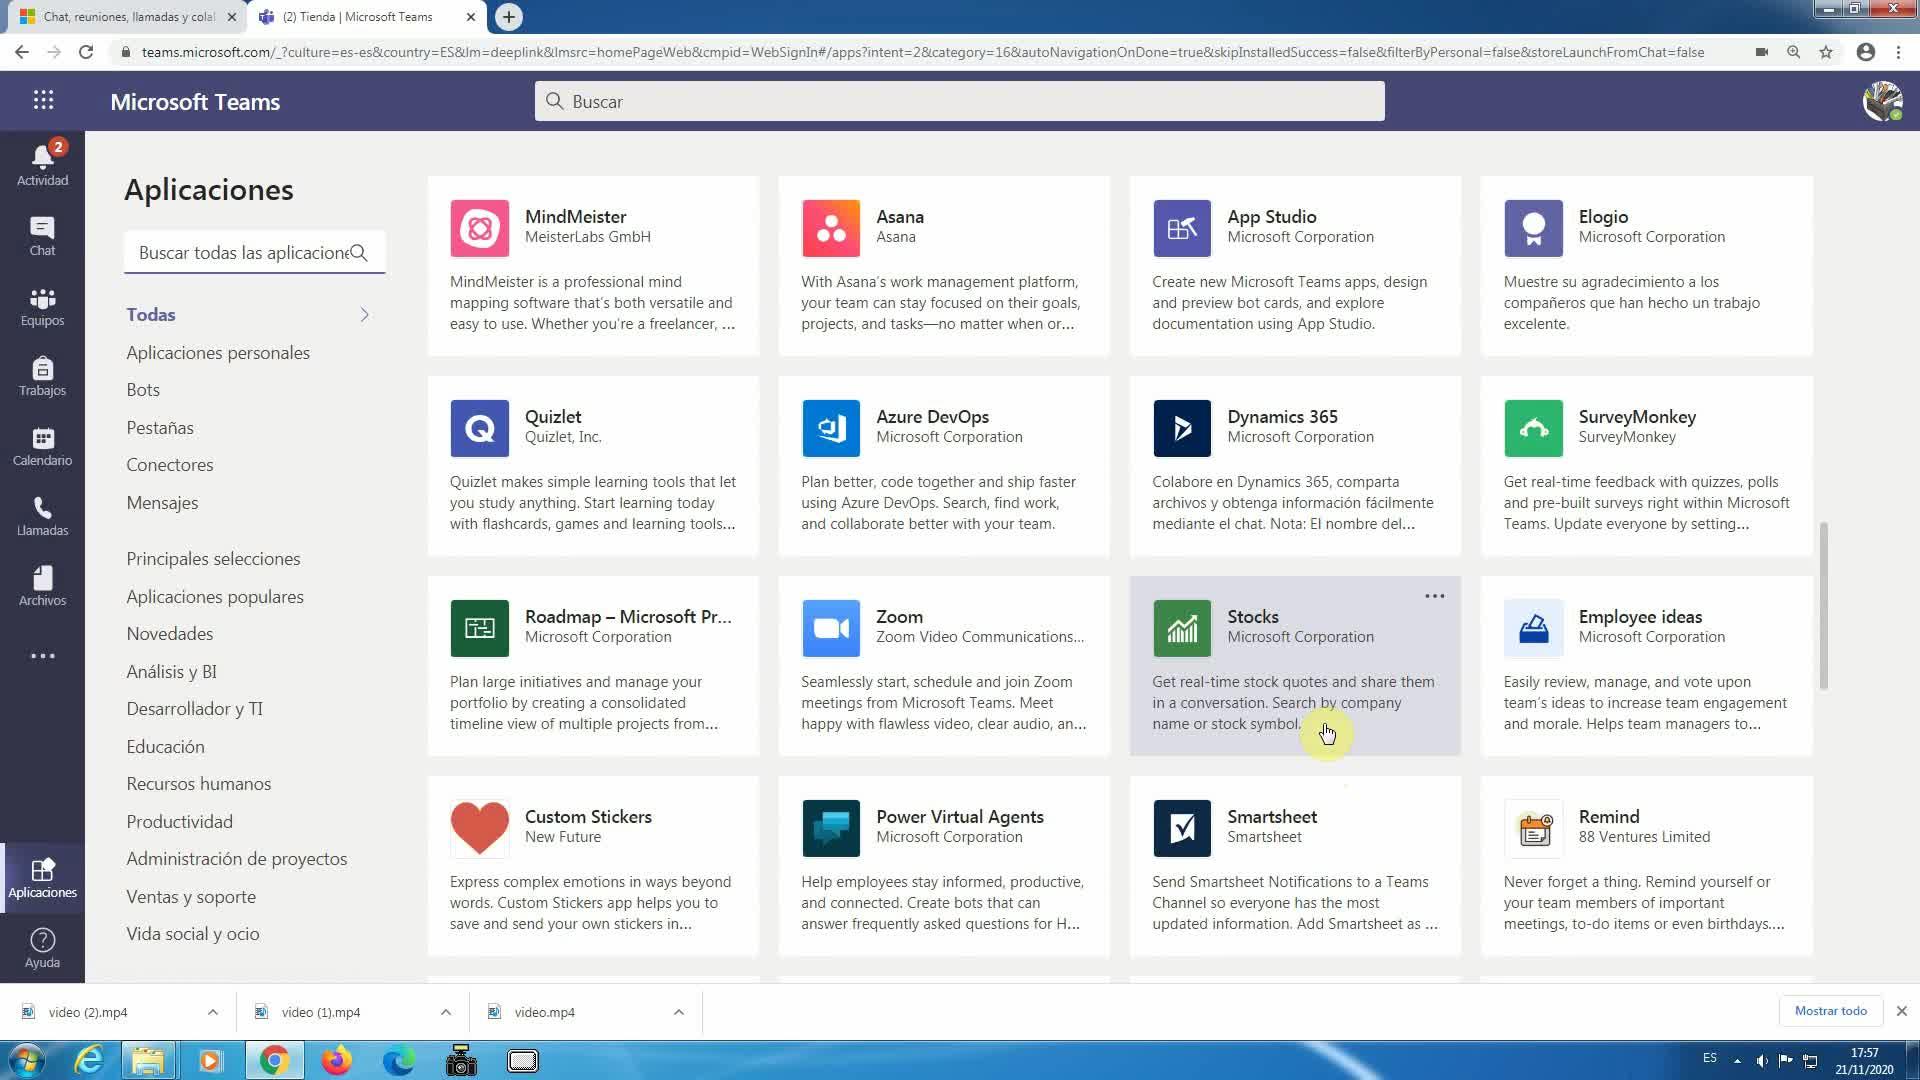Screen dimensions: 1920x1080
Task: Open the Windows Start menu
Action: pyautogui.click(x=27, y=1060)
